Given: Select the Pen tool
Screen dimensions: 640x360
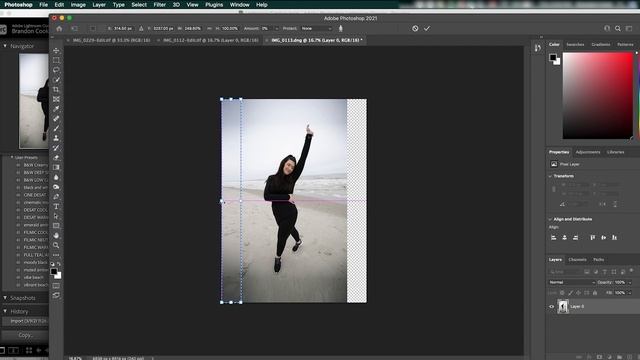Looking at the screenshot, I should click(x=56, y=197).
